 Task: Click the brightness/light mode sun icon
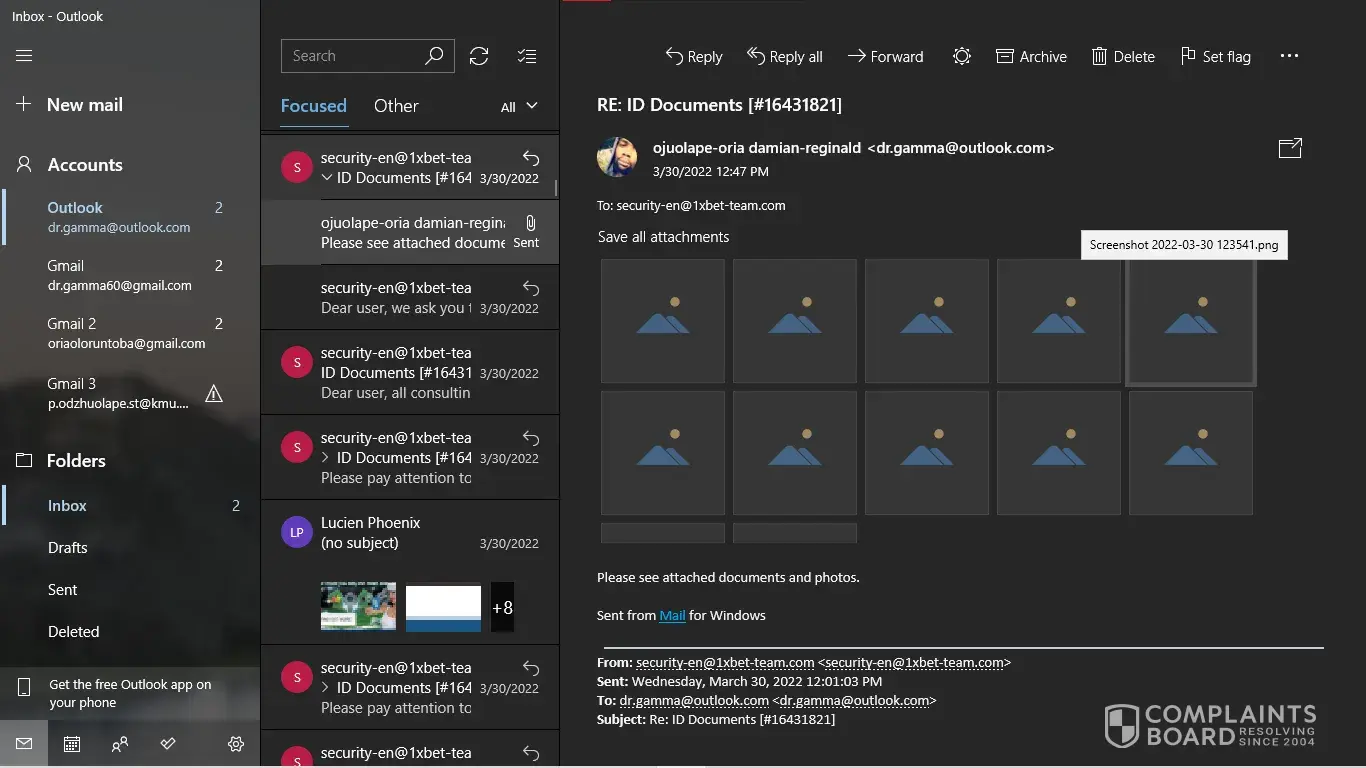coord(961,56)
